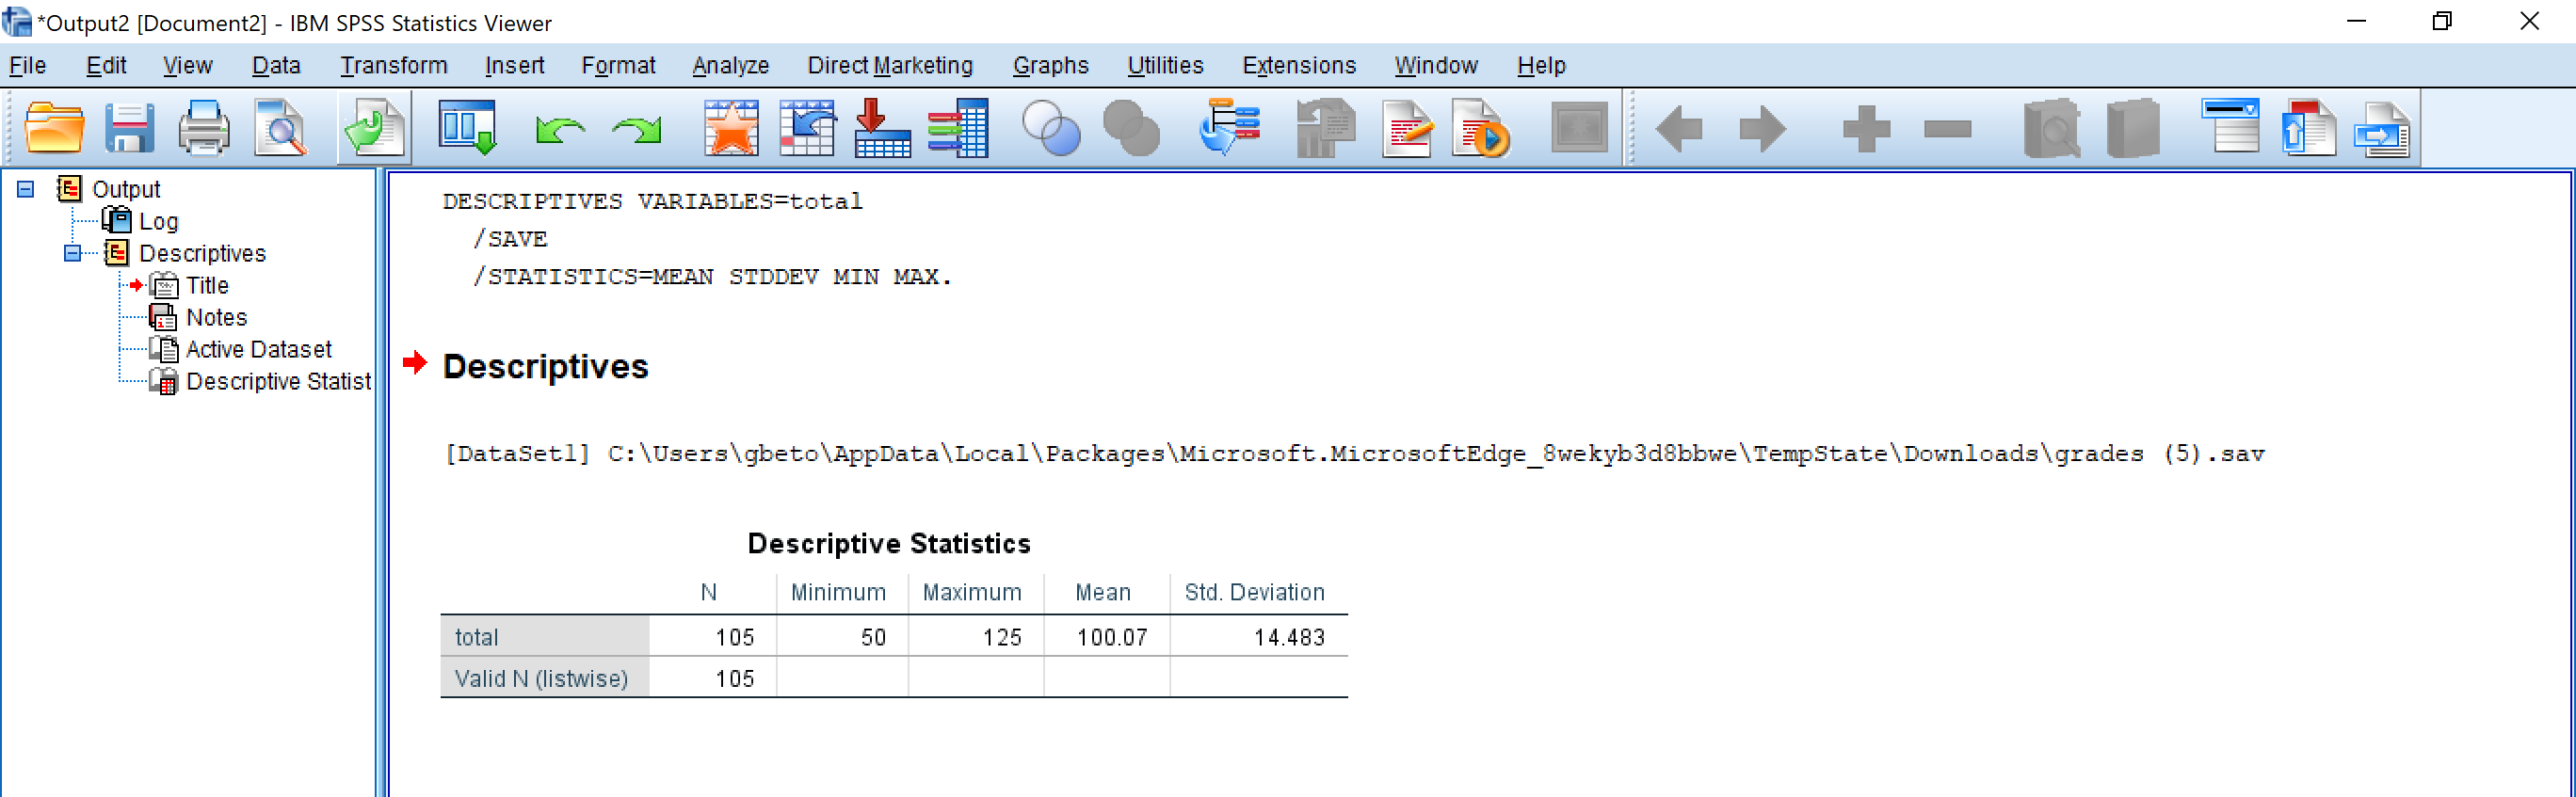2576x797 pixels.
Task: Open the Edit menu
Action: [106, 65]
